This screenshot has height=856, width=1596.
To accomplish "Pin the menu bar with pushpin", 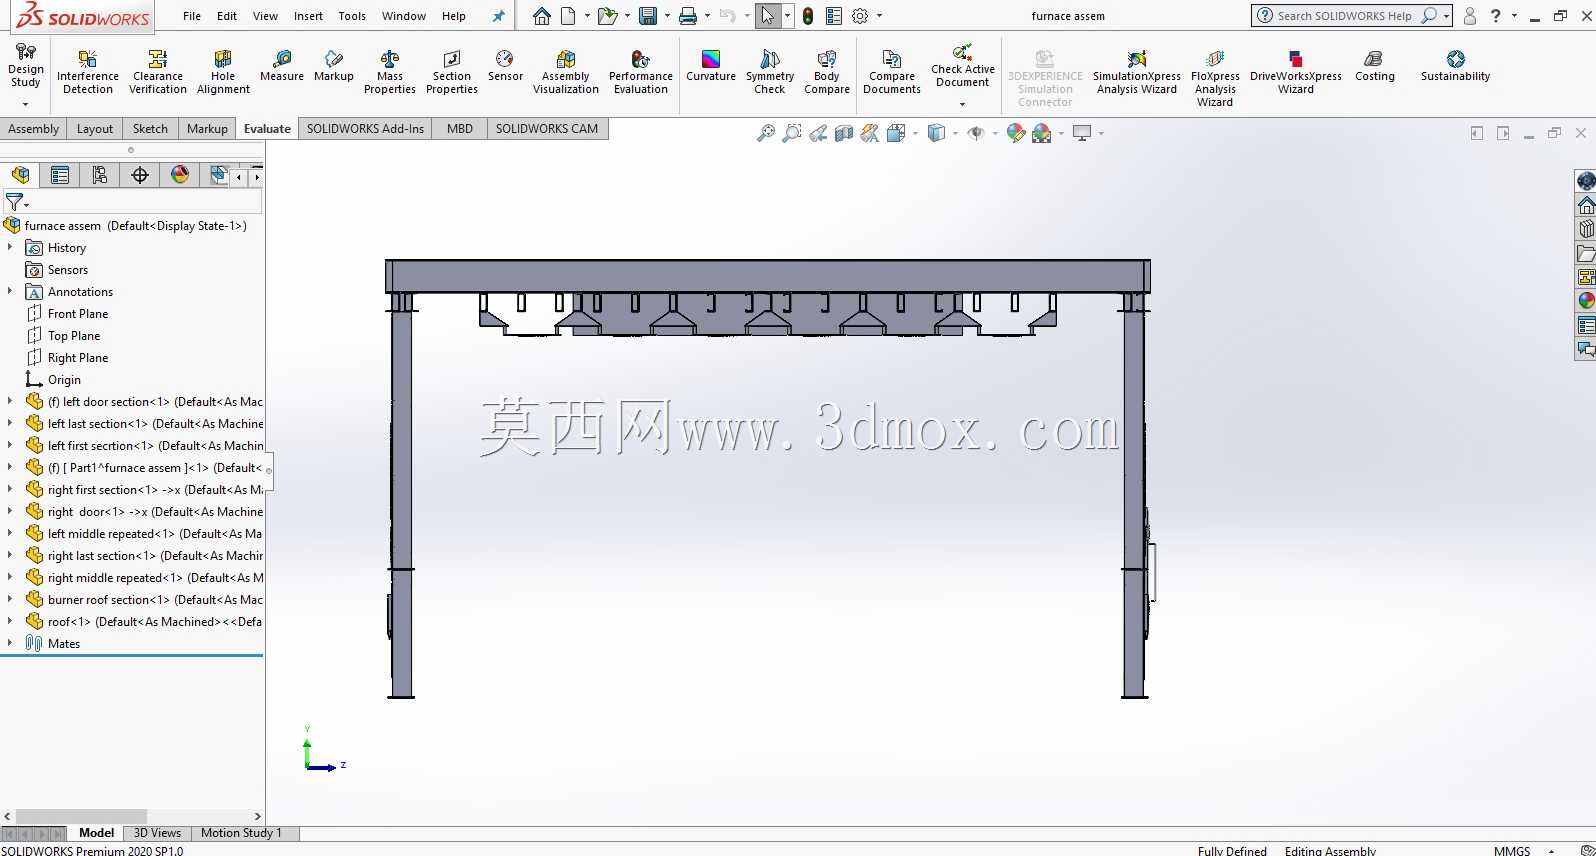I will point(499,16).
